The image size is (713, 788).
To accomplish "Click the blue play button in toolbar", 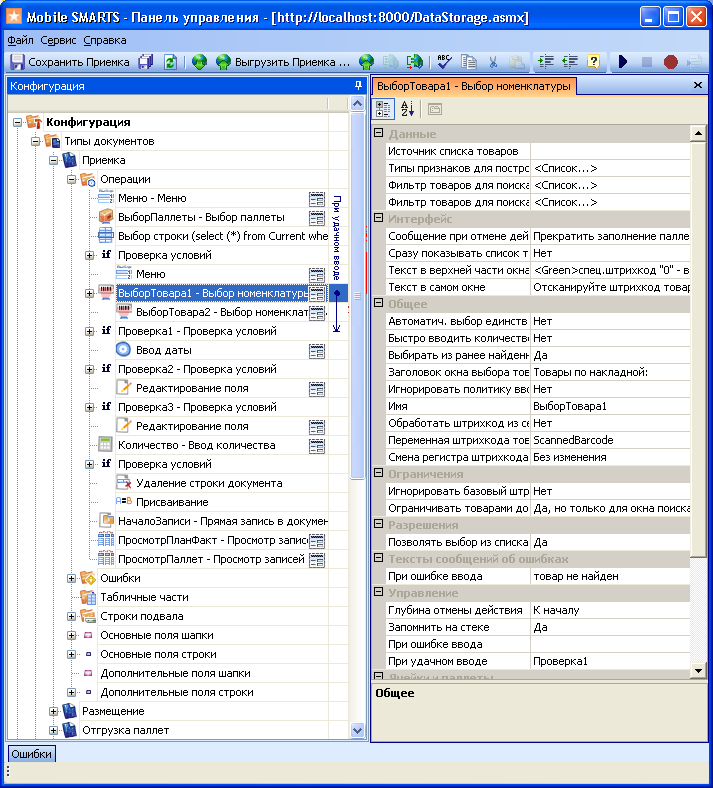I will [623, 62].
